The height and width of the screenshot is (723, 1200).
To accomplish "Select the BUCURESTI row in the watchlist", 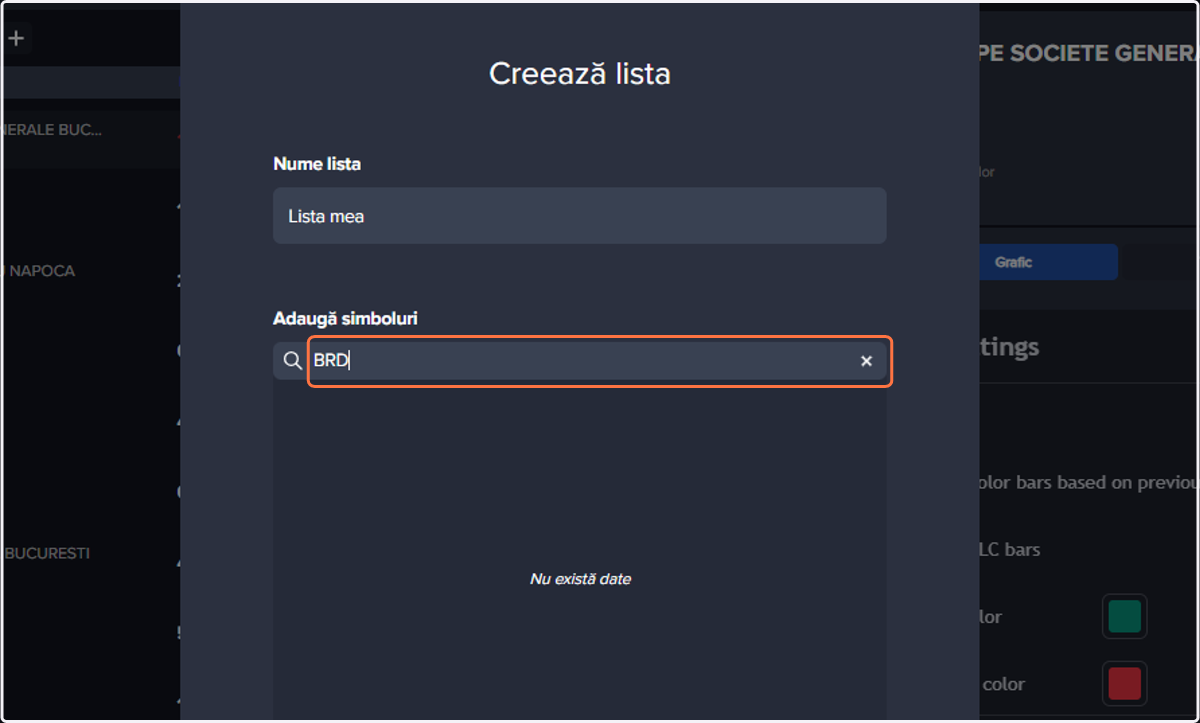I will pos(91,553).
